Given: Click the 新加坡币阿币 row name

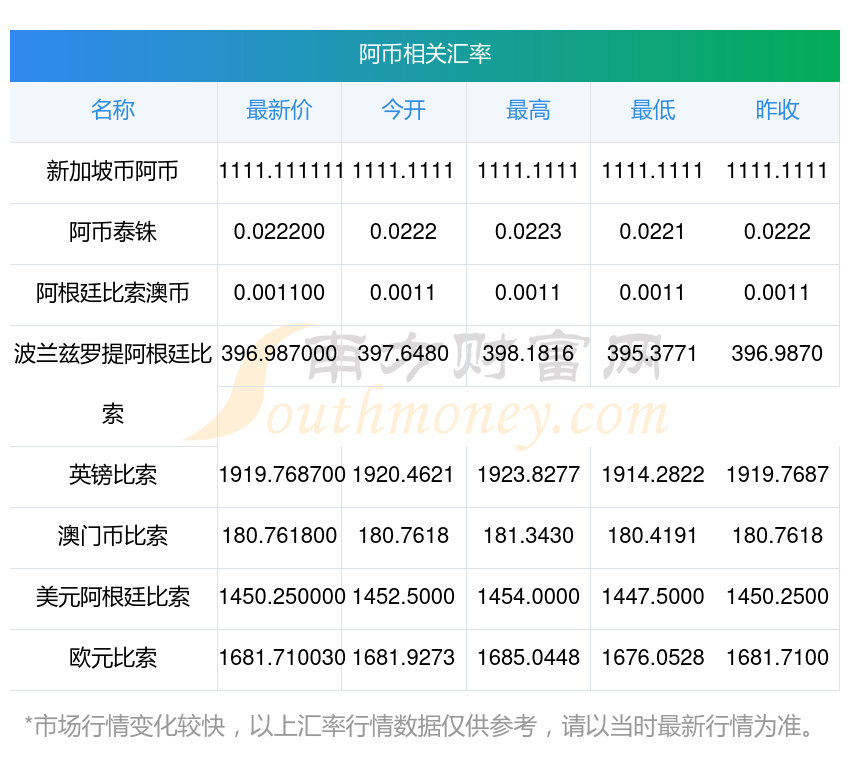Looking at the screenshot, I should tap(113, 172).
